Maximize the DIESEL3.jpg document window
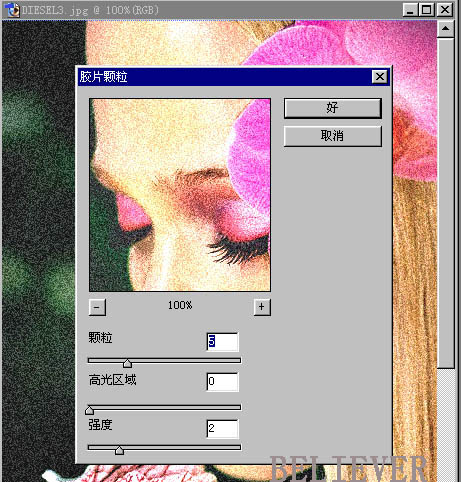 point(426,10)
